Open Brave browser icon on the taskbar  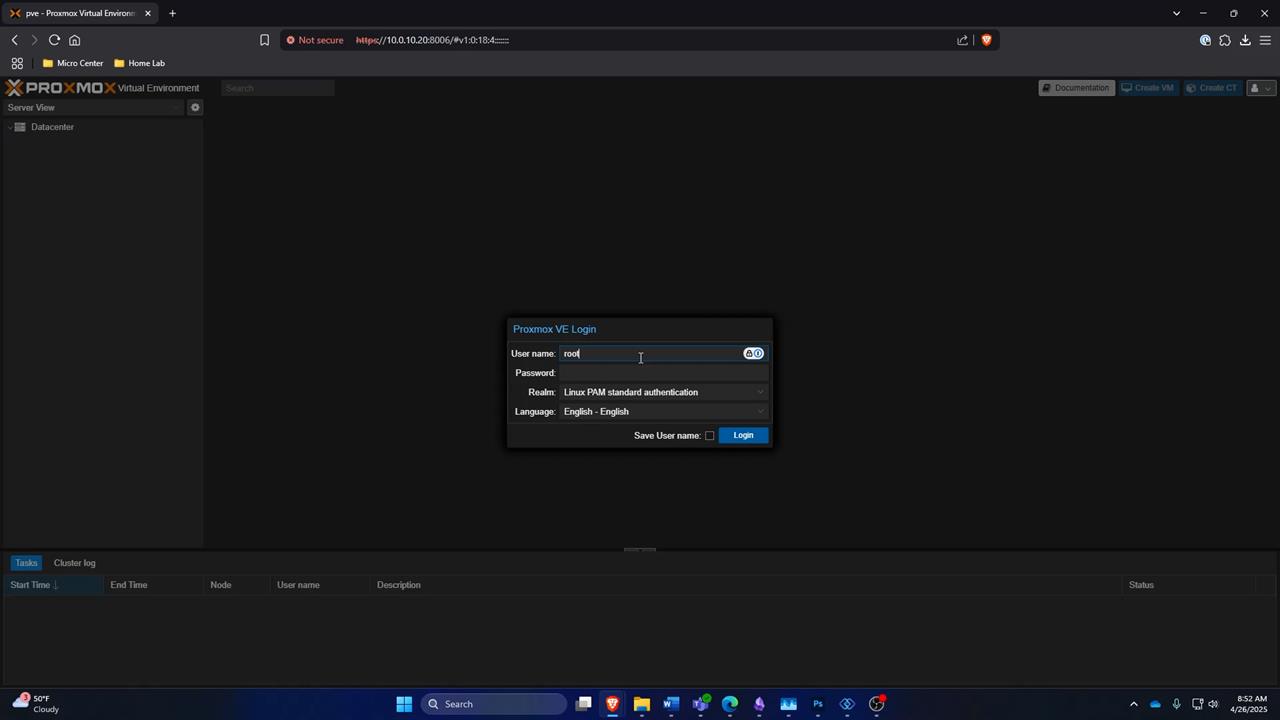[x=613, y=704]
